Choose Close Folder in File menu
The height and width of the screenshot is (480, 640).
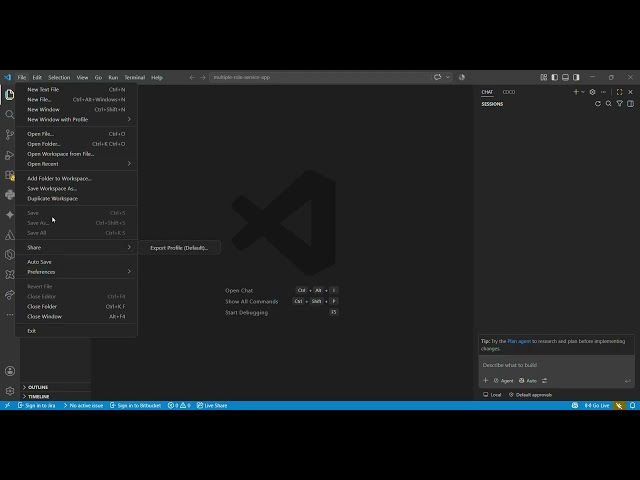(76, 306)
